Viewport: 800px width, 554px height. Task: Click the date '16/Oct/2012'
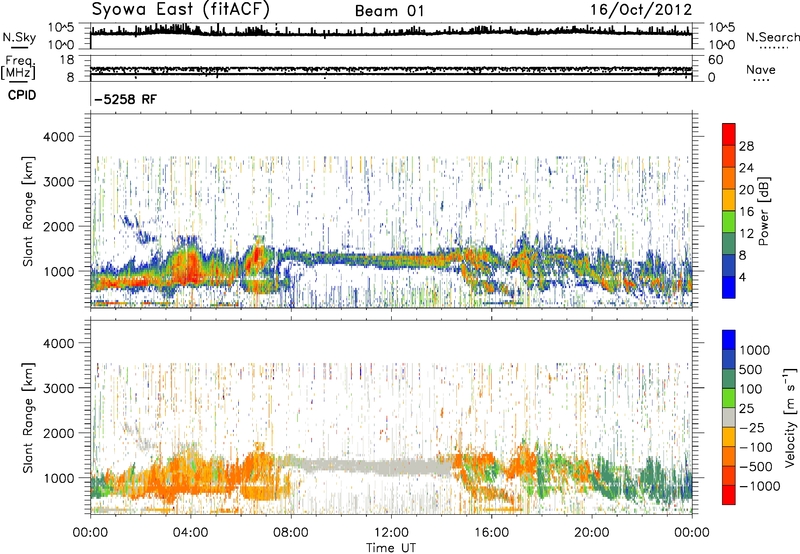(641, 10)
